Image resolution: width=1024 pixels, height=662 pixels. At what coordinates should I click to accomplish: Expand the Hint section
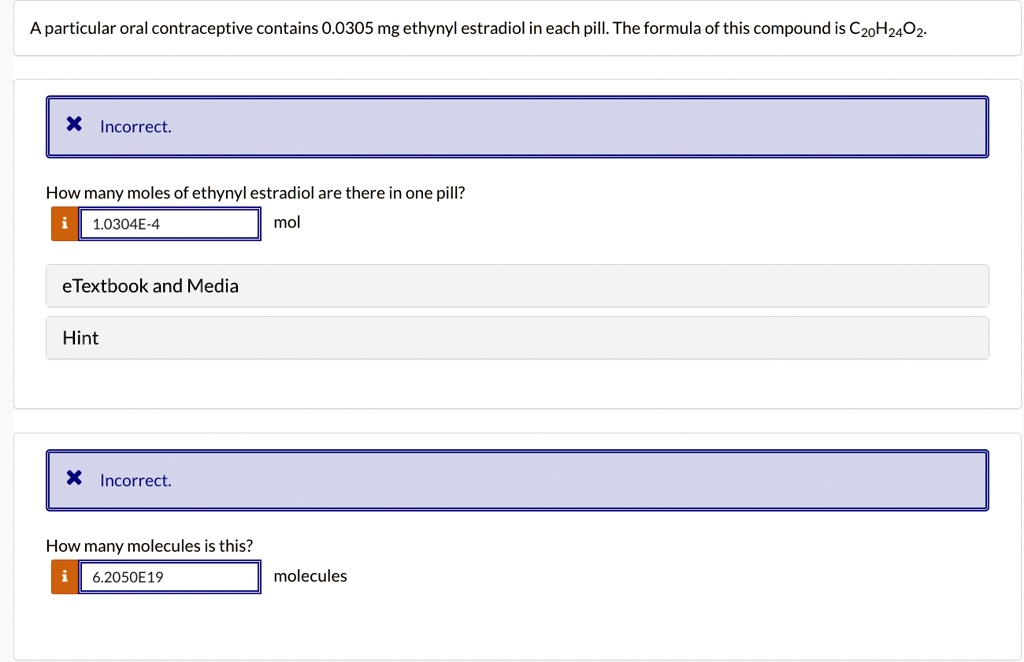[80, 337]
